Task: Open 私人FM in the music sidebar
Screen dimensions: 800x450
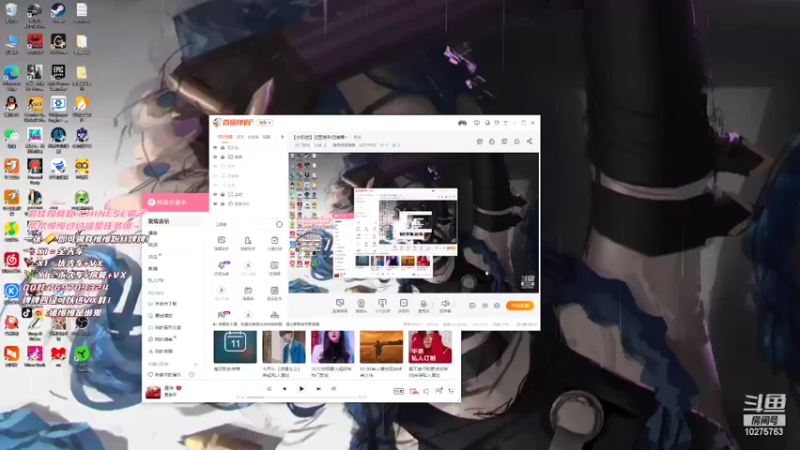Action: [x=156, y=280]
